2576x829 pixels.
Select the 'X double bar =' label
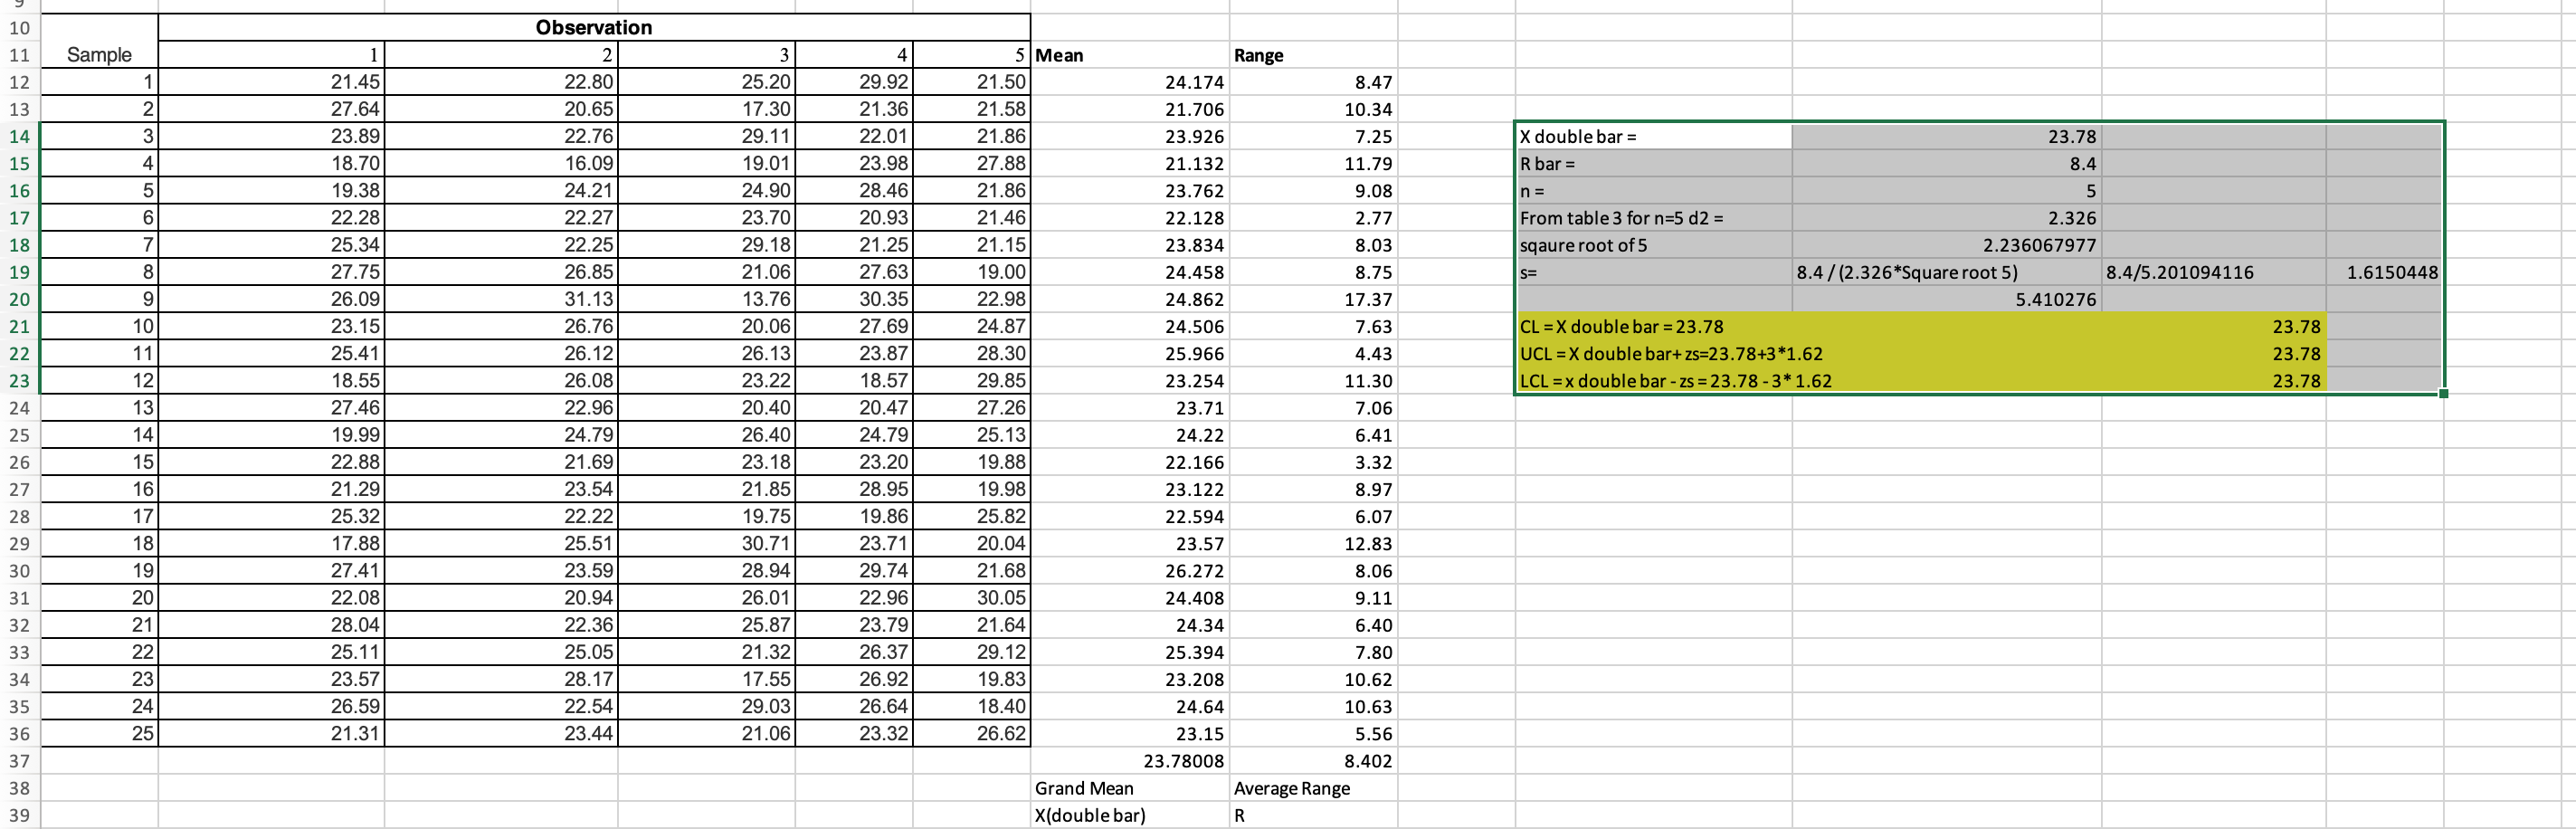(x=1654, y=136)
